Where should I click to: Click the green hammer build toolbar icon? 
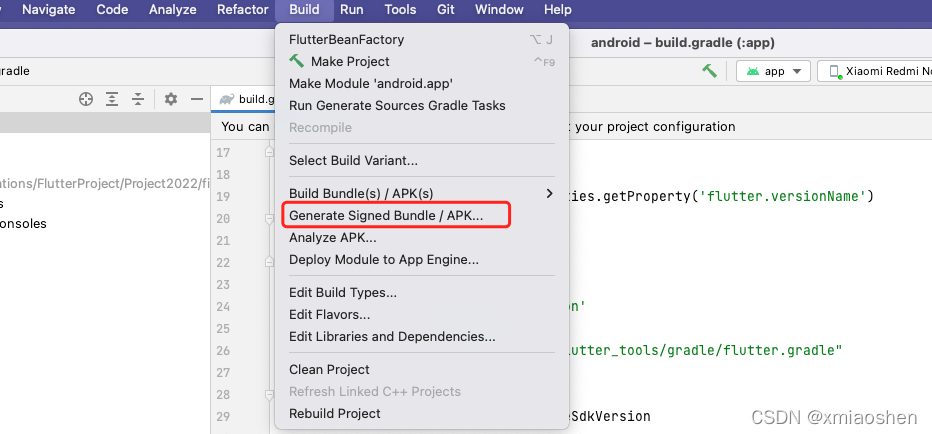tap(709, 71)
